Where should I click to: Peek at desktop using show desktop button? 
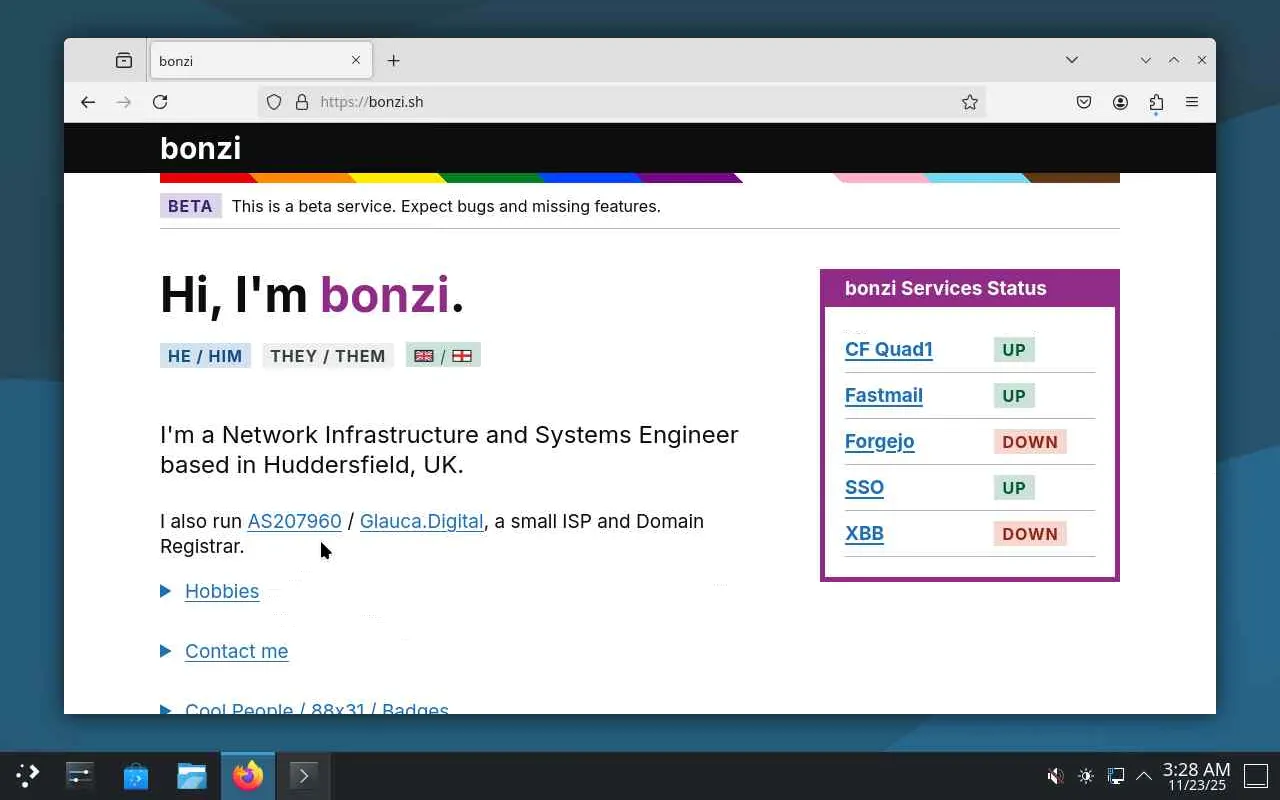coord(1256,775)
